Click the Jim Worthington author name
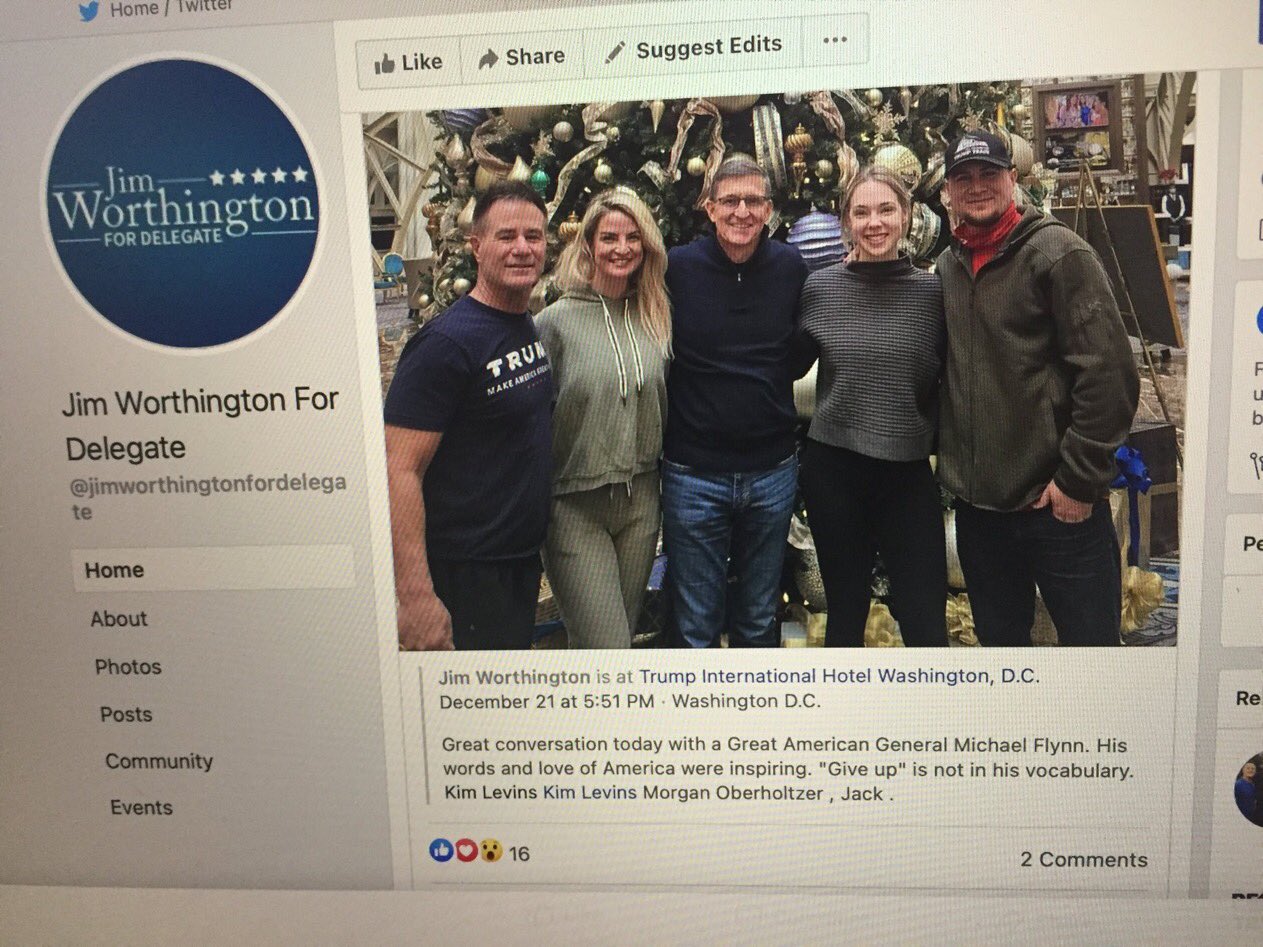This screenshot has height=947, width=1263. 513,677
